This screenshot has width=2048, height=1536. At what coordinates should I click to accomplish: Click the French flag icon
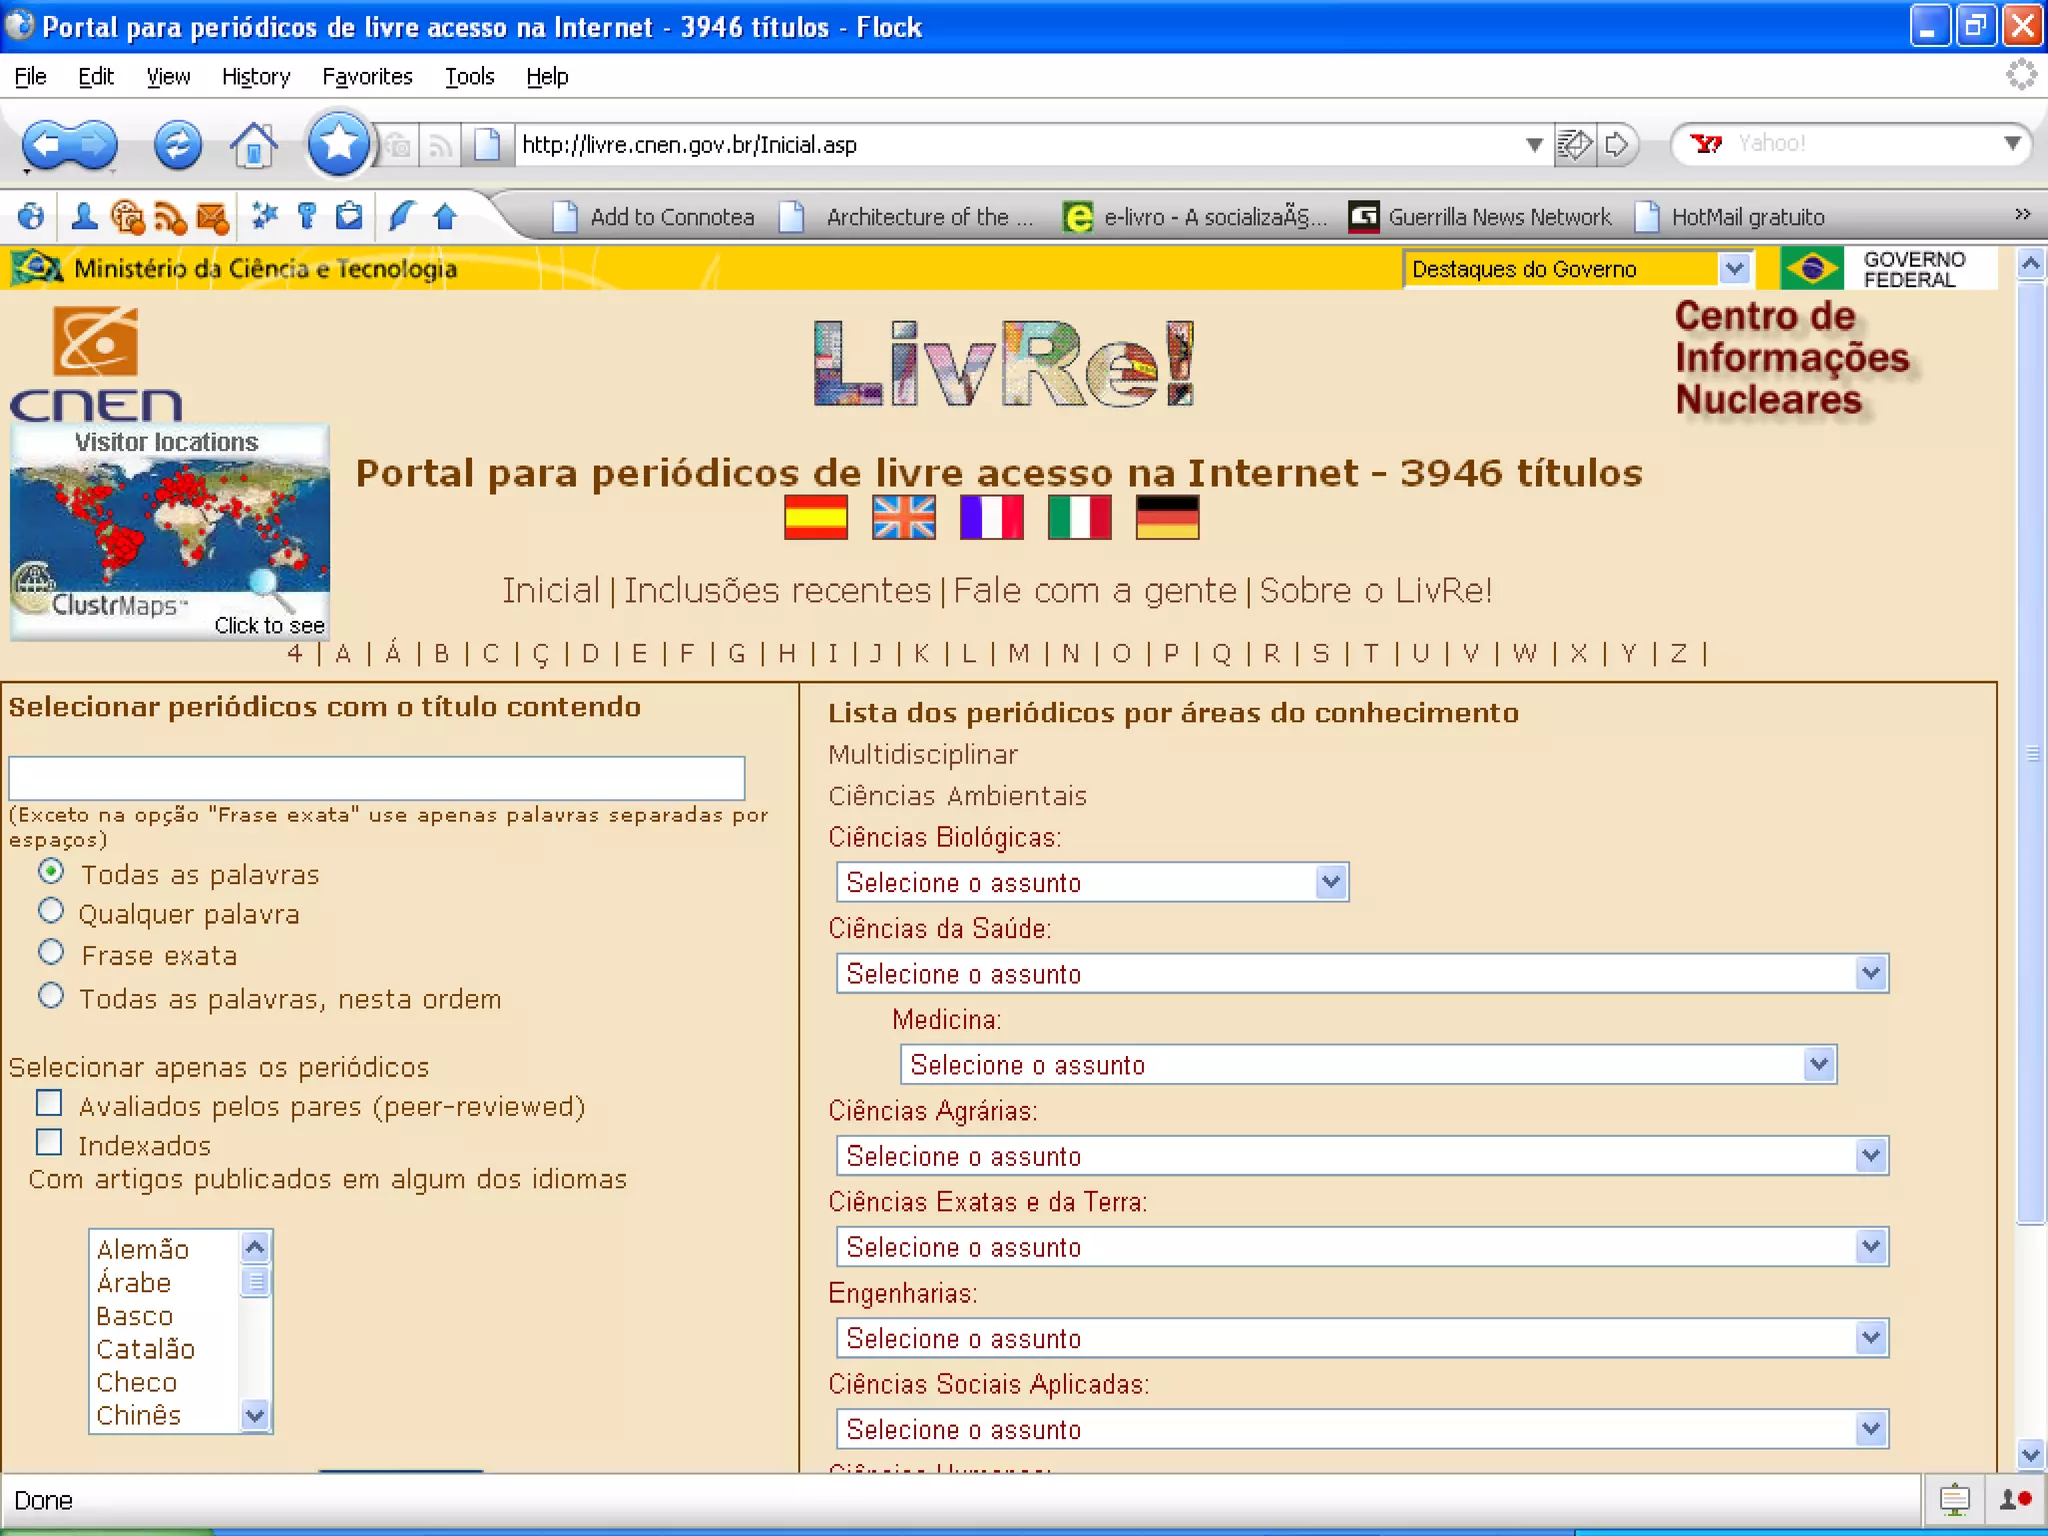point(991,517)
